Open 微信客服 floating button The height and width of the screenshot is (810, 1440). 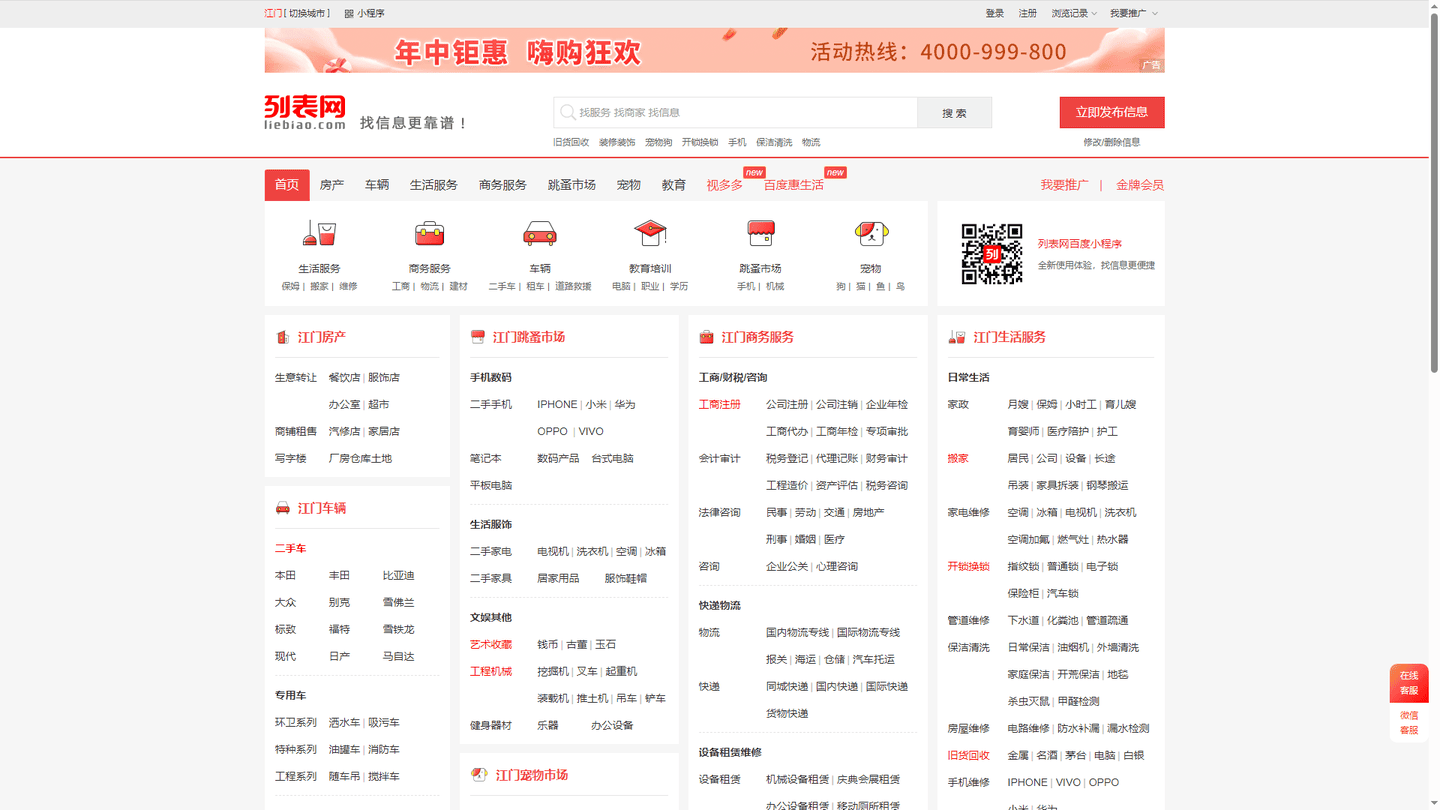[1409, 722]
